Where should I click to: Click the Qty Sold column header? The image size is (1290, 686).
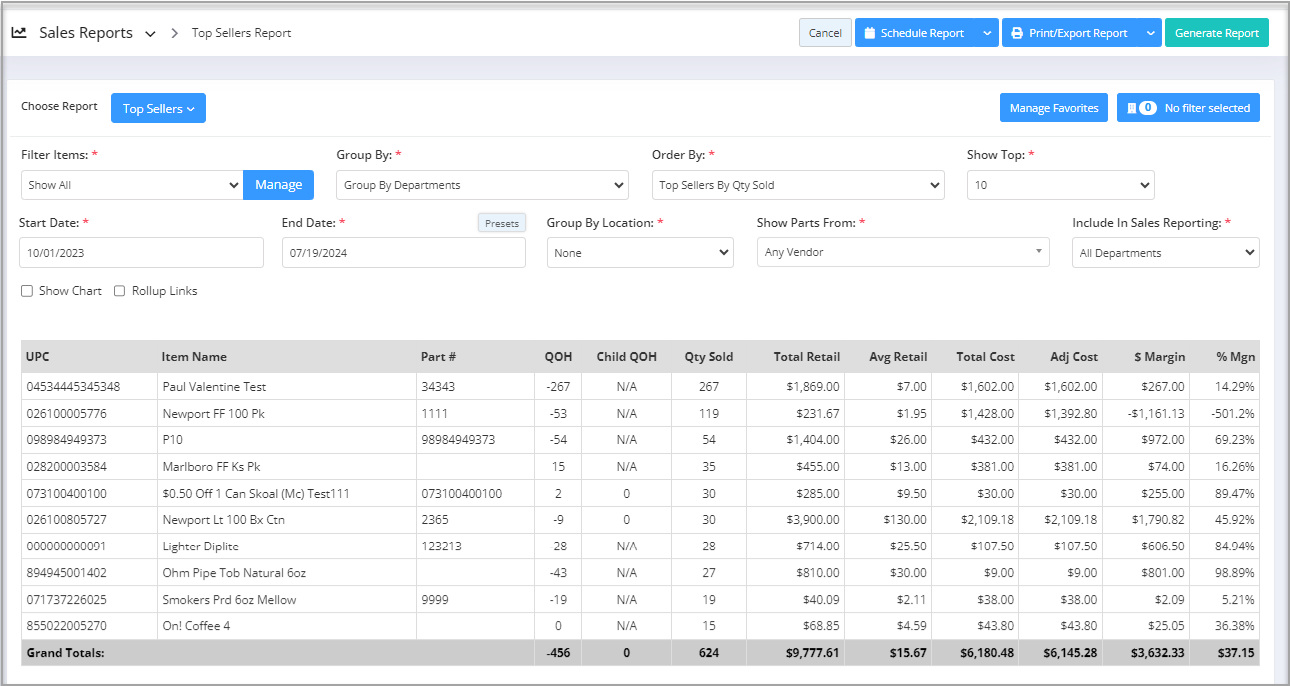click(709, 357)
